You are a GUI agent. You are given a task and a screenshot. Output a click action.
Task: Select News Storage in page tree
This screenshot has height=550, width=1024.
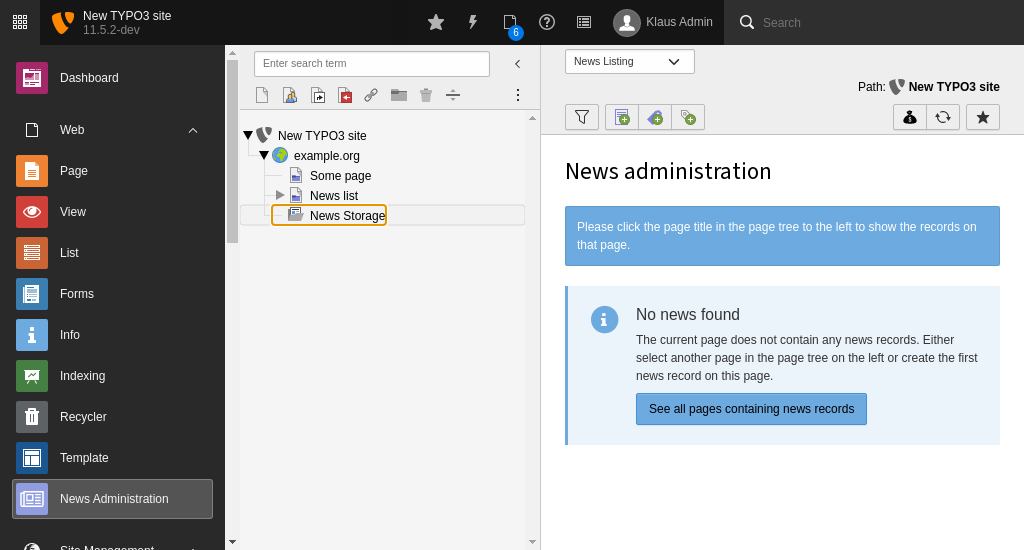point(346,215)
